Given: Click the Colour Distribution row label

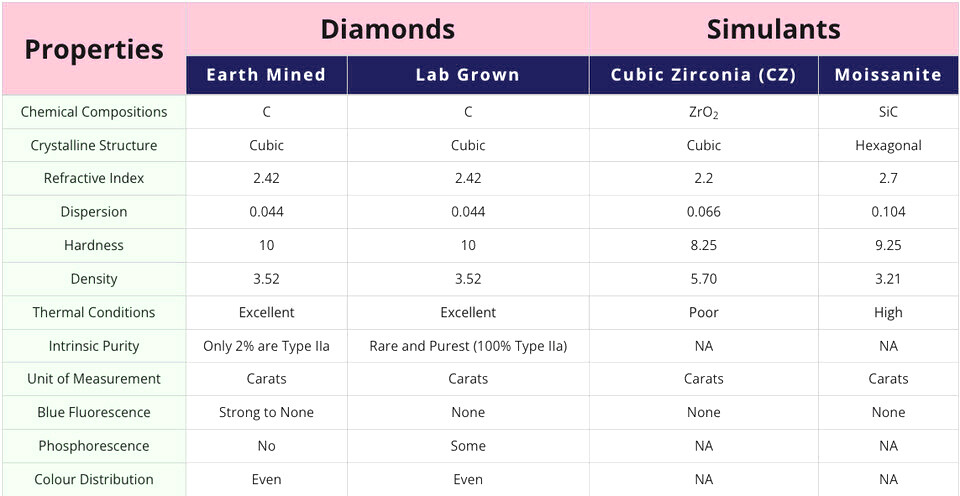Looking at the screenshot, I should point(94,479).
